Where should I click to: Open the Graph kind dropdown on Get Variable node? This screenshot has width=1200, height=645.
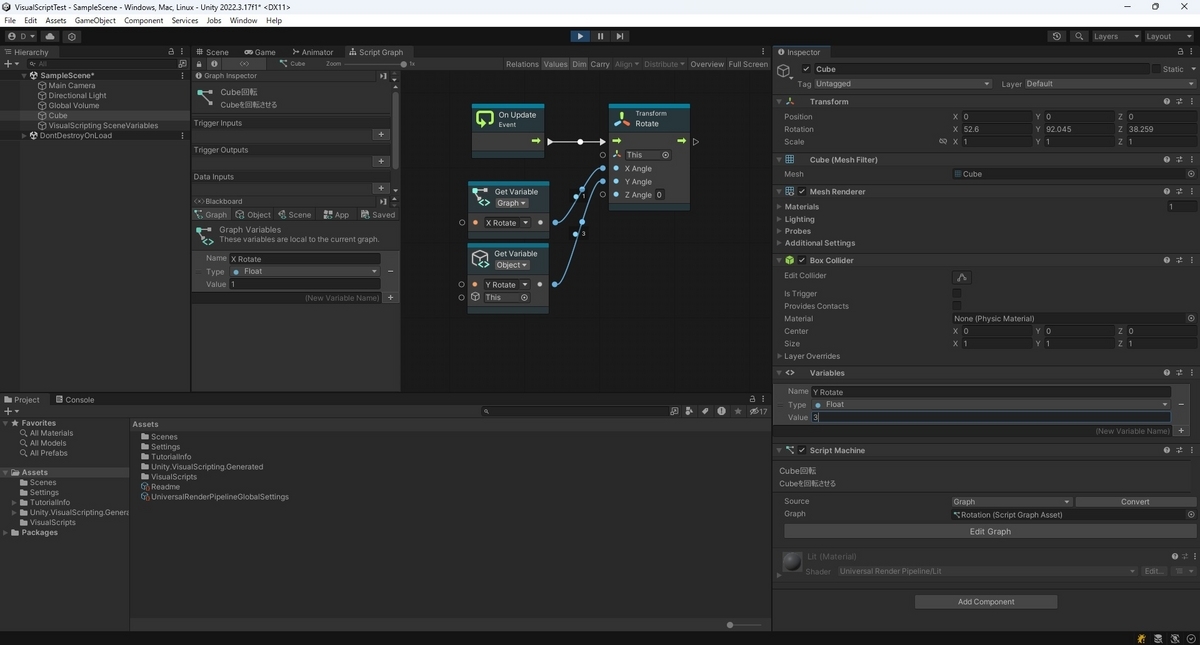click(x=512, y=203)
